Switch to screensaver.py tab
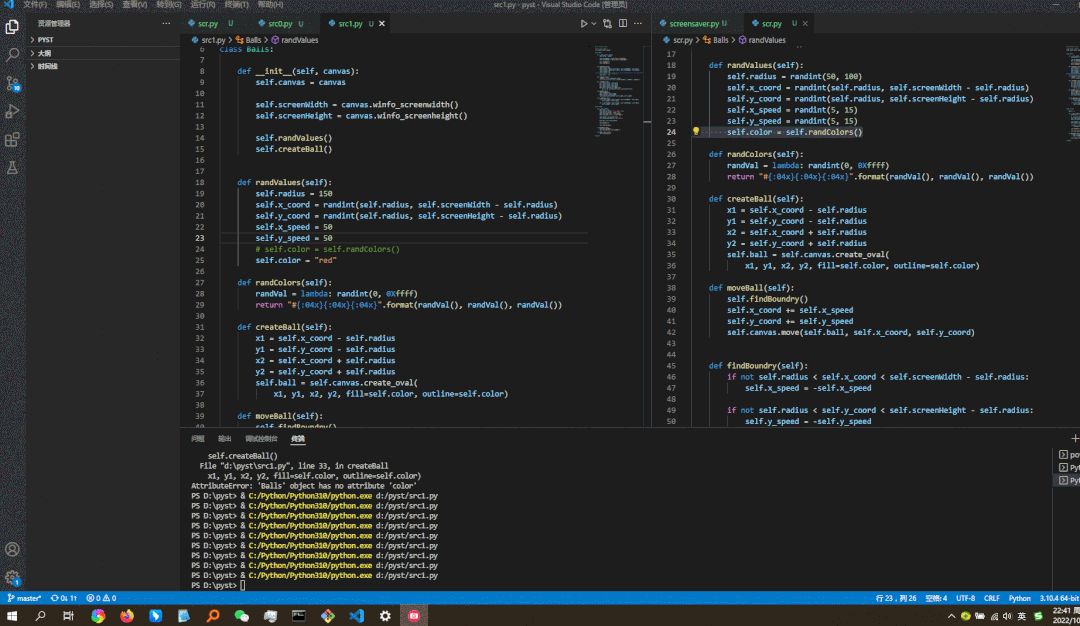Viewport: 1080px width, 626px height. point(694,23)
